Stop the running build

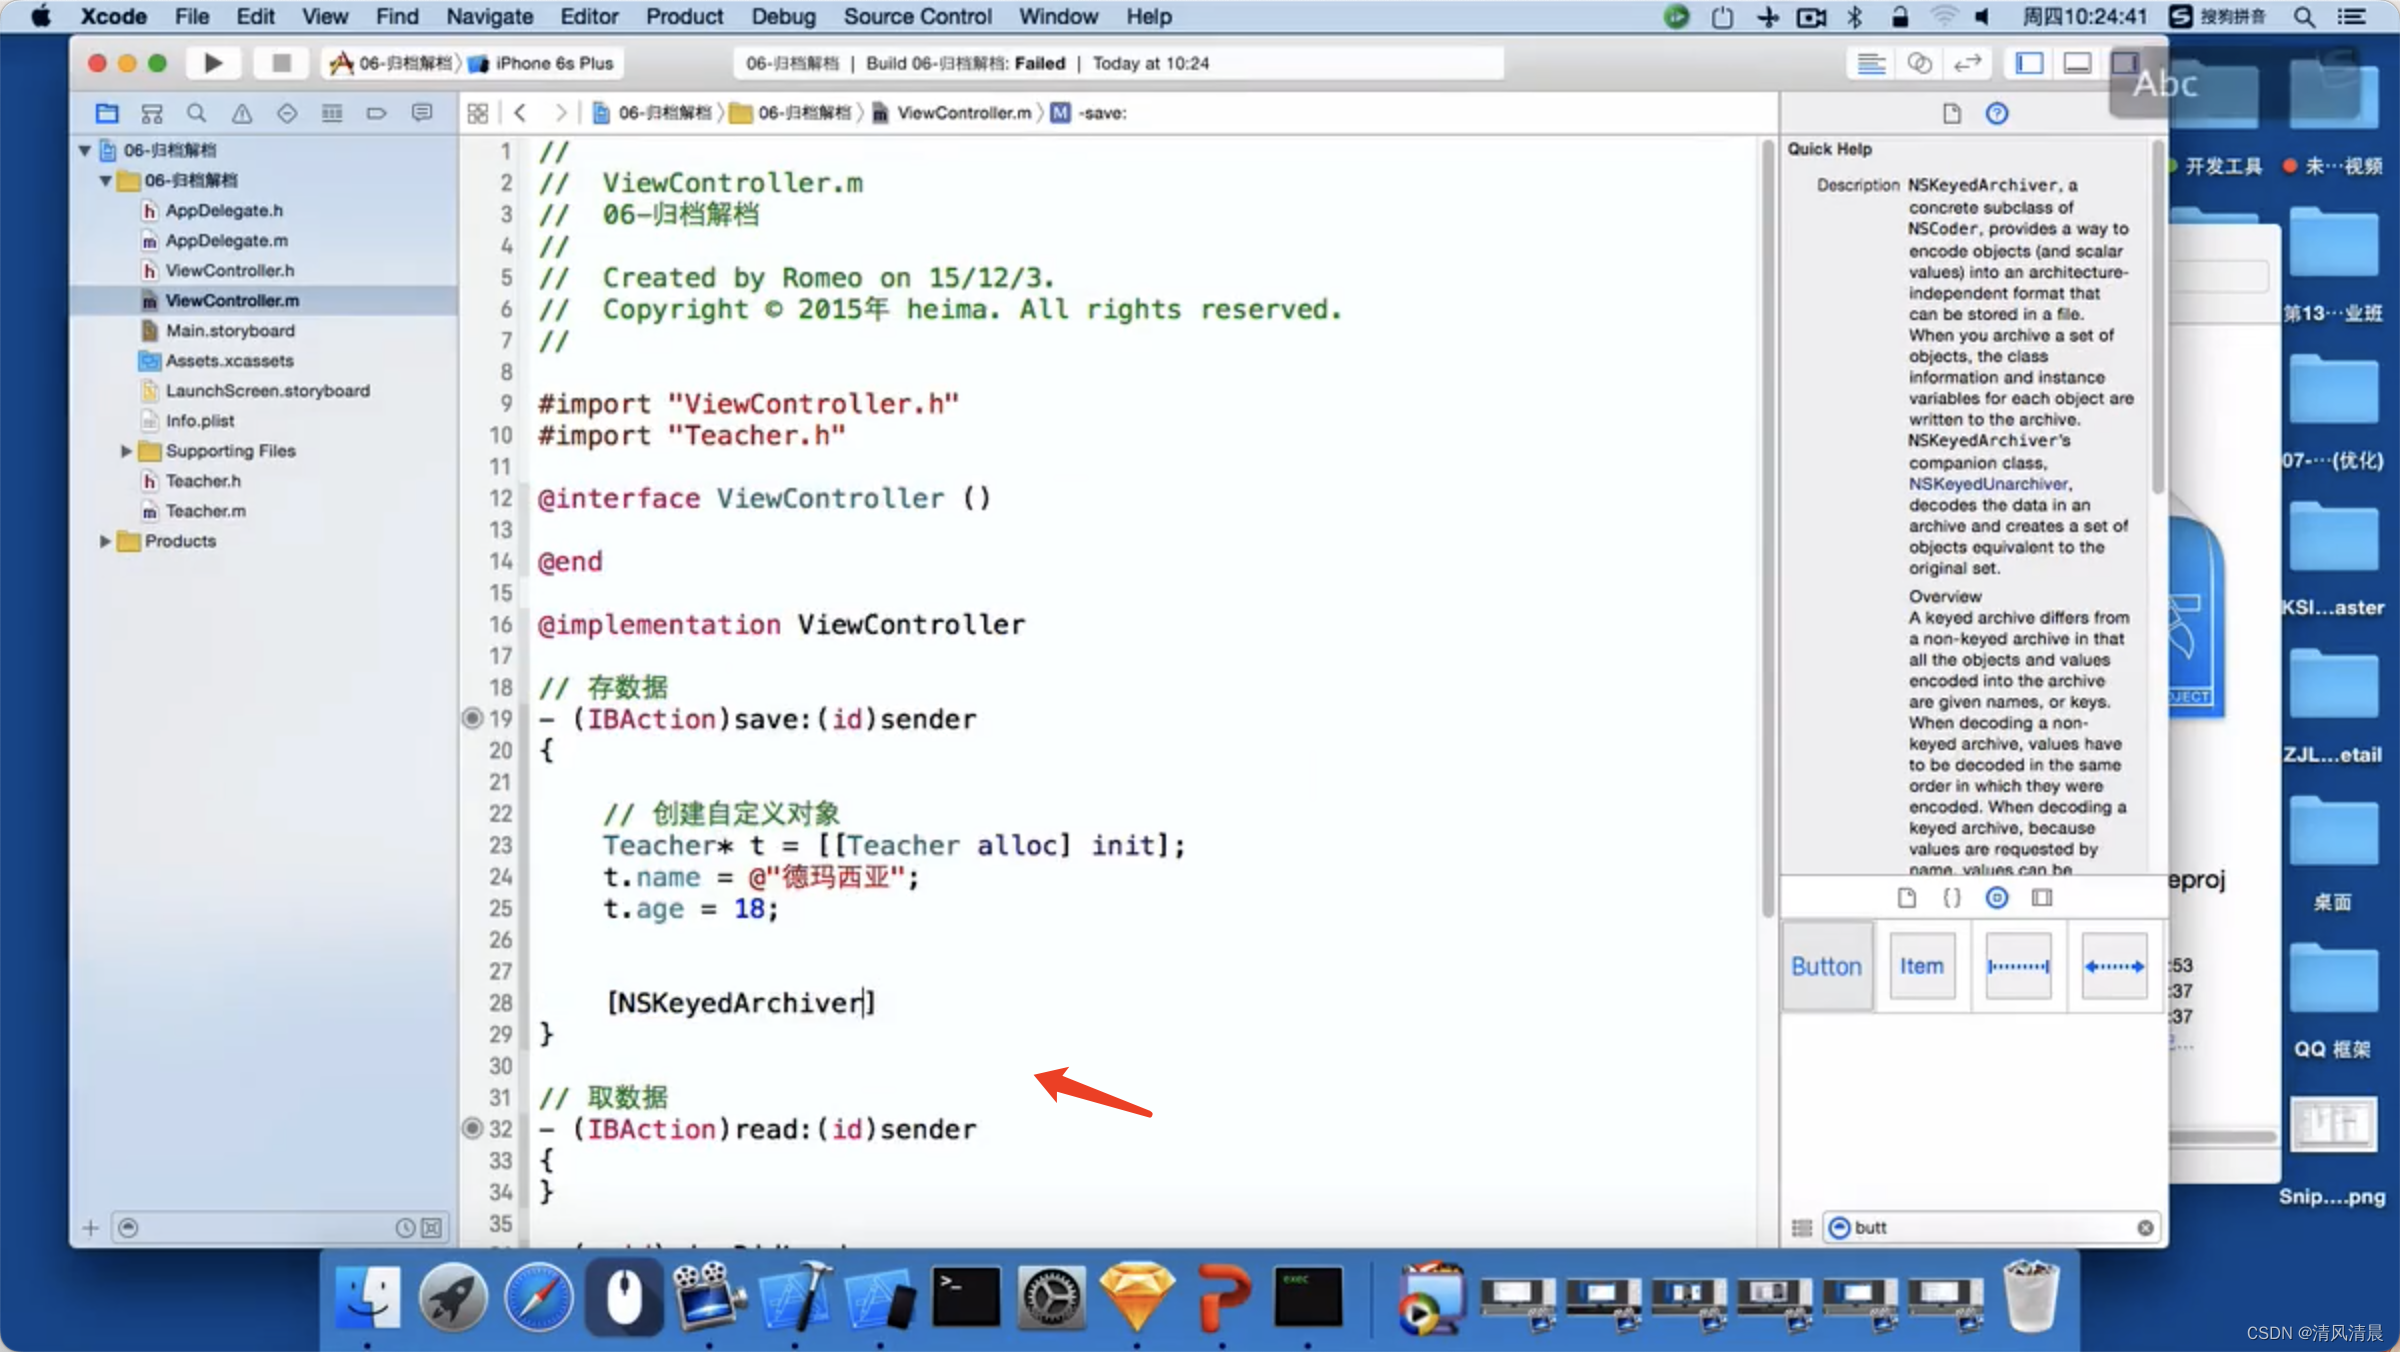[x=281, y=63]
